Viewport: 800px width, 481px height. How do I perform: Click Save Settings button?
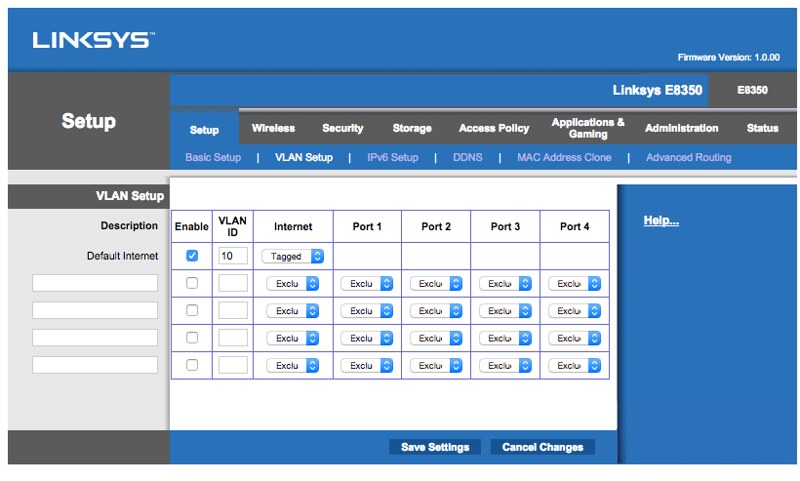(x=435, y=447)
